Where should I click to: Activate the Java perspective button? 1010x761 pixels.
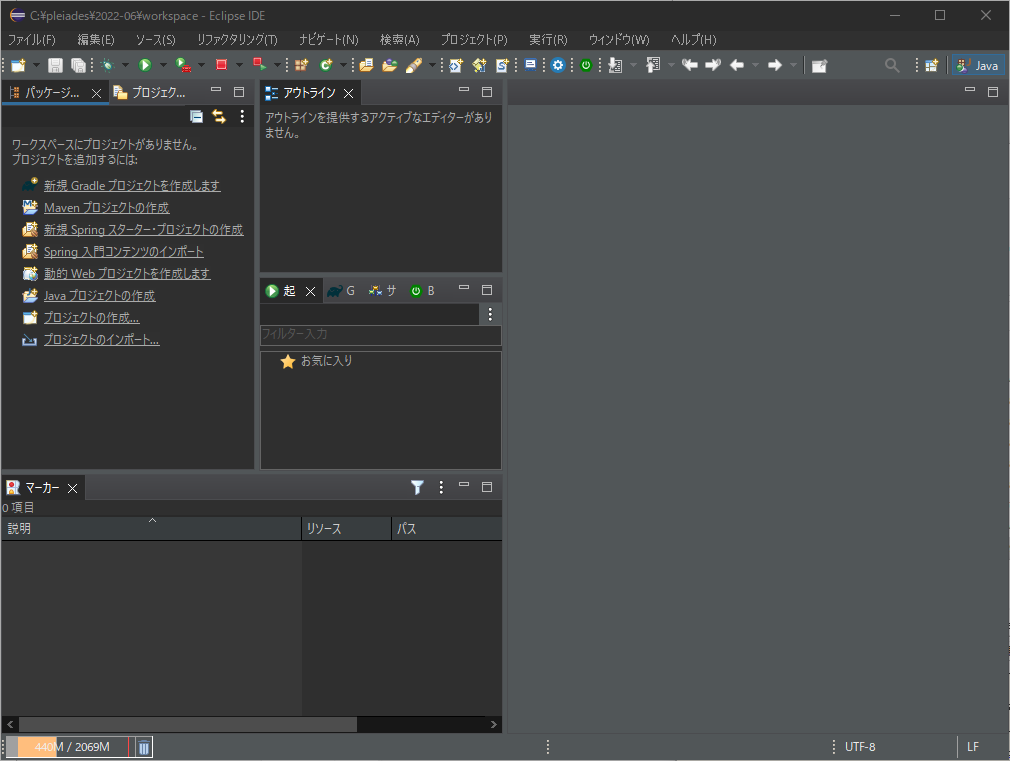pyautogui.click(x=977, y=64)
